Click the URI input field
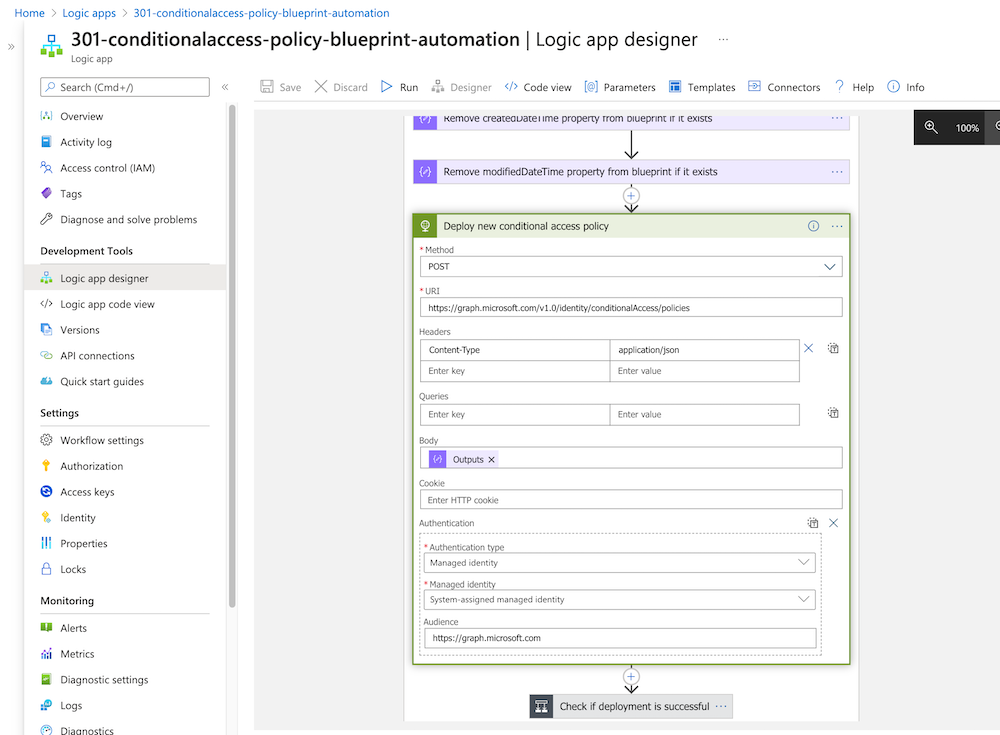This screenshot has width=1000, height=735. pyautogui.click(x=631, y=308)
